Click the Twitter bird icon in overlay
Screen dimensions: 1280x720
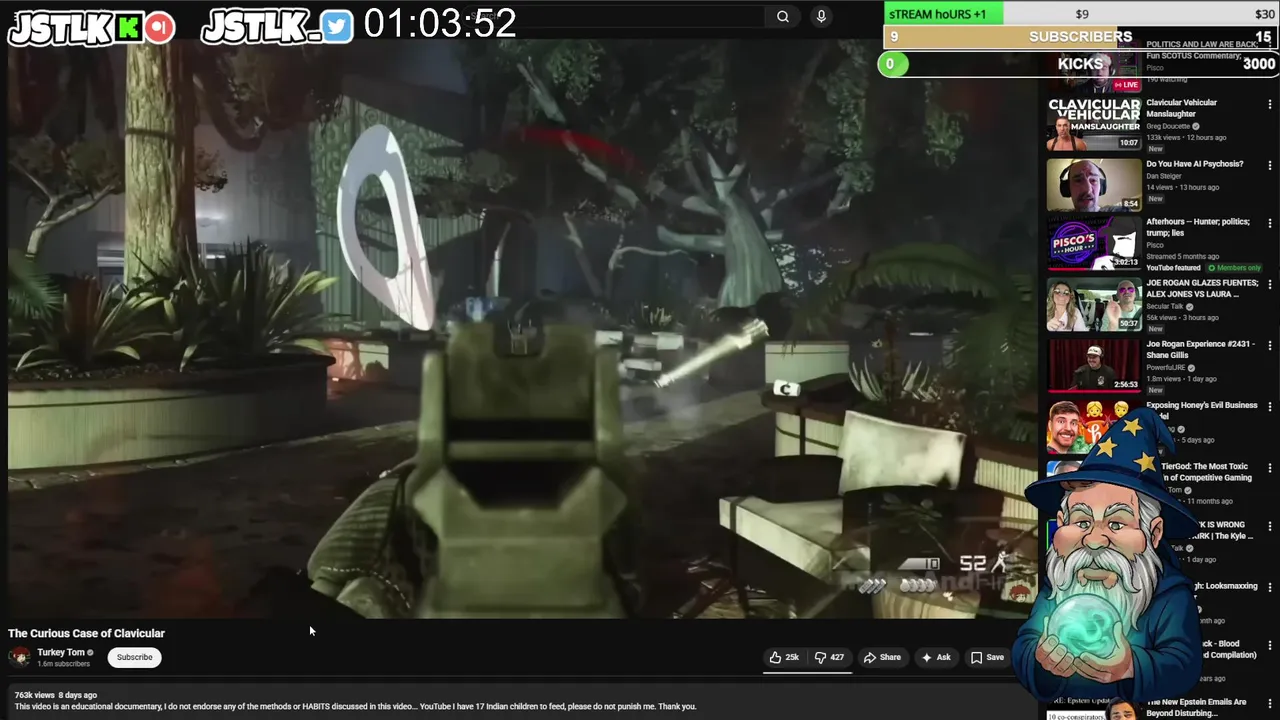point(337,27)
